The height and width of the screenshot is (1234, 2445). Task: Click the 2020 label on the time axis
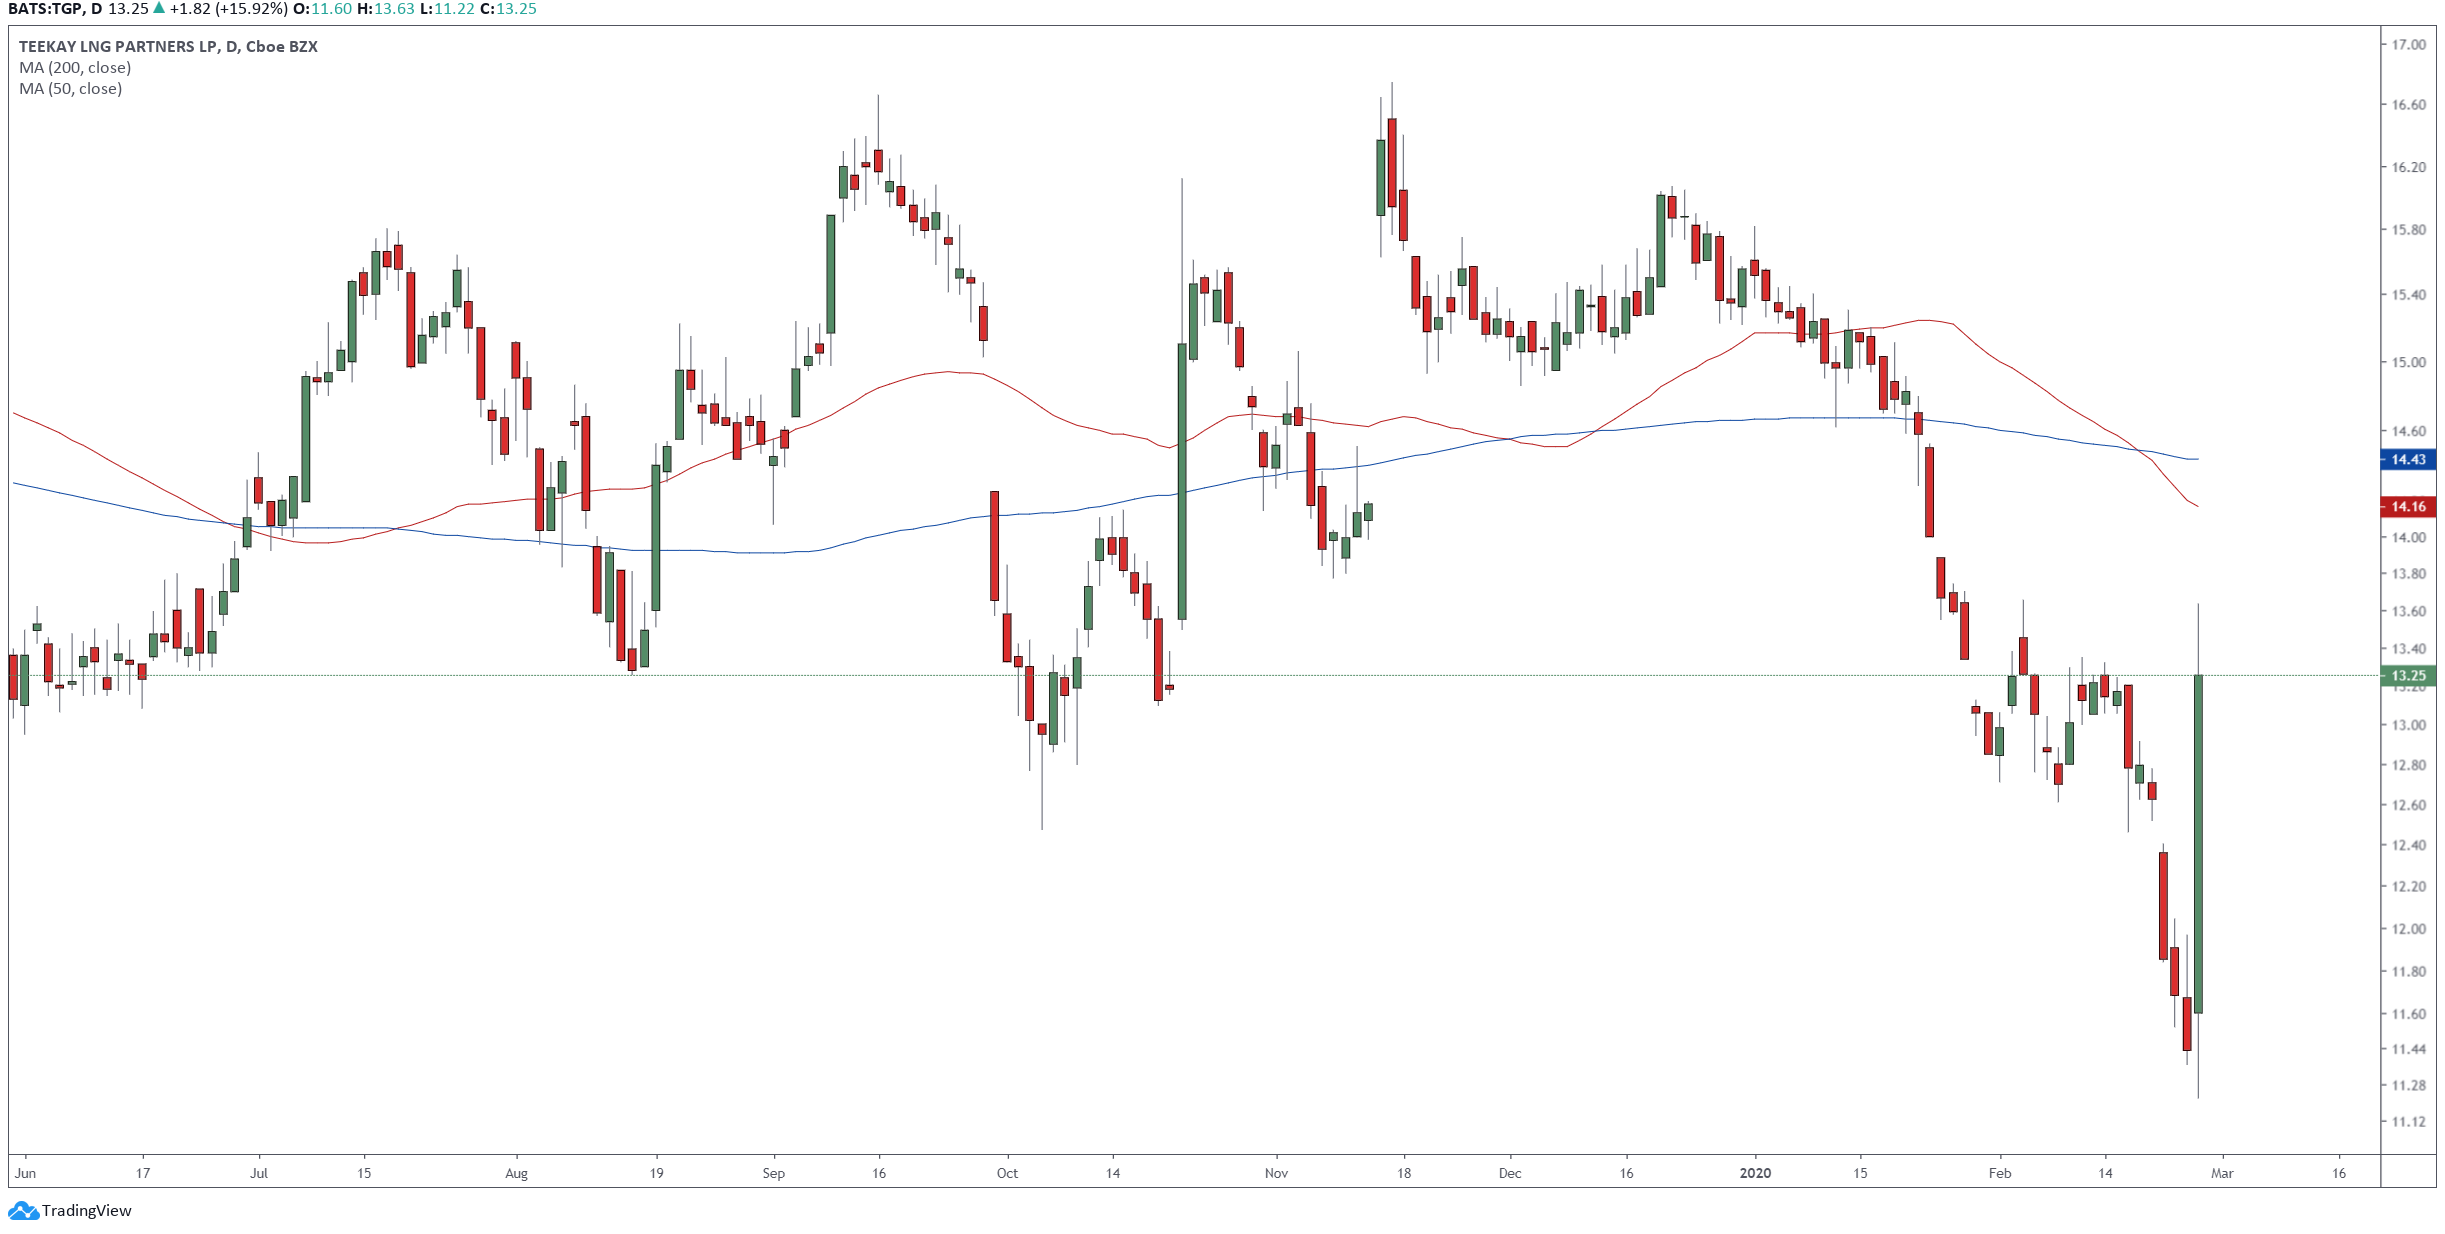click(x=1755, y=1173)
